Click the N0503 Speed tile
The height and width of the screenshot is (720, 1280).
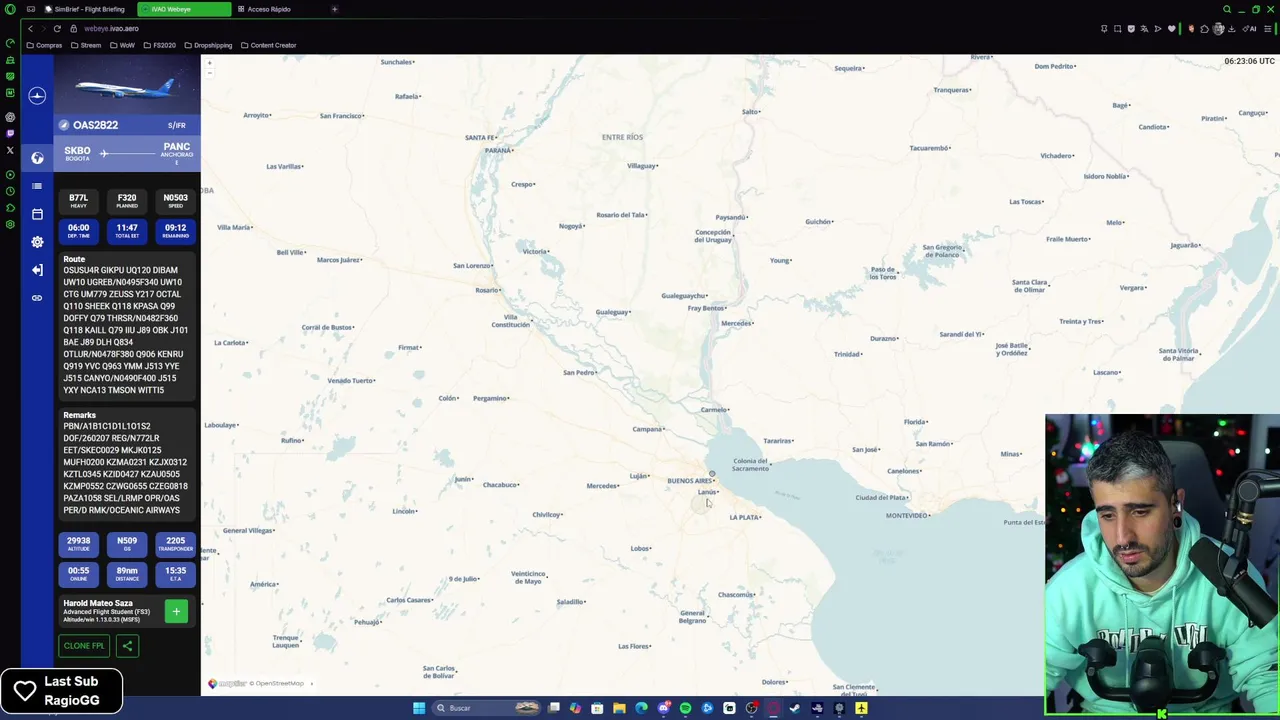[x=175, y=200]
